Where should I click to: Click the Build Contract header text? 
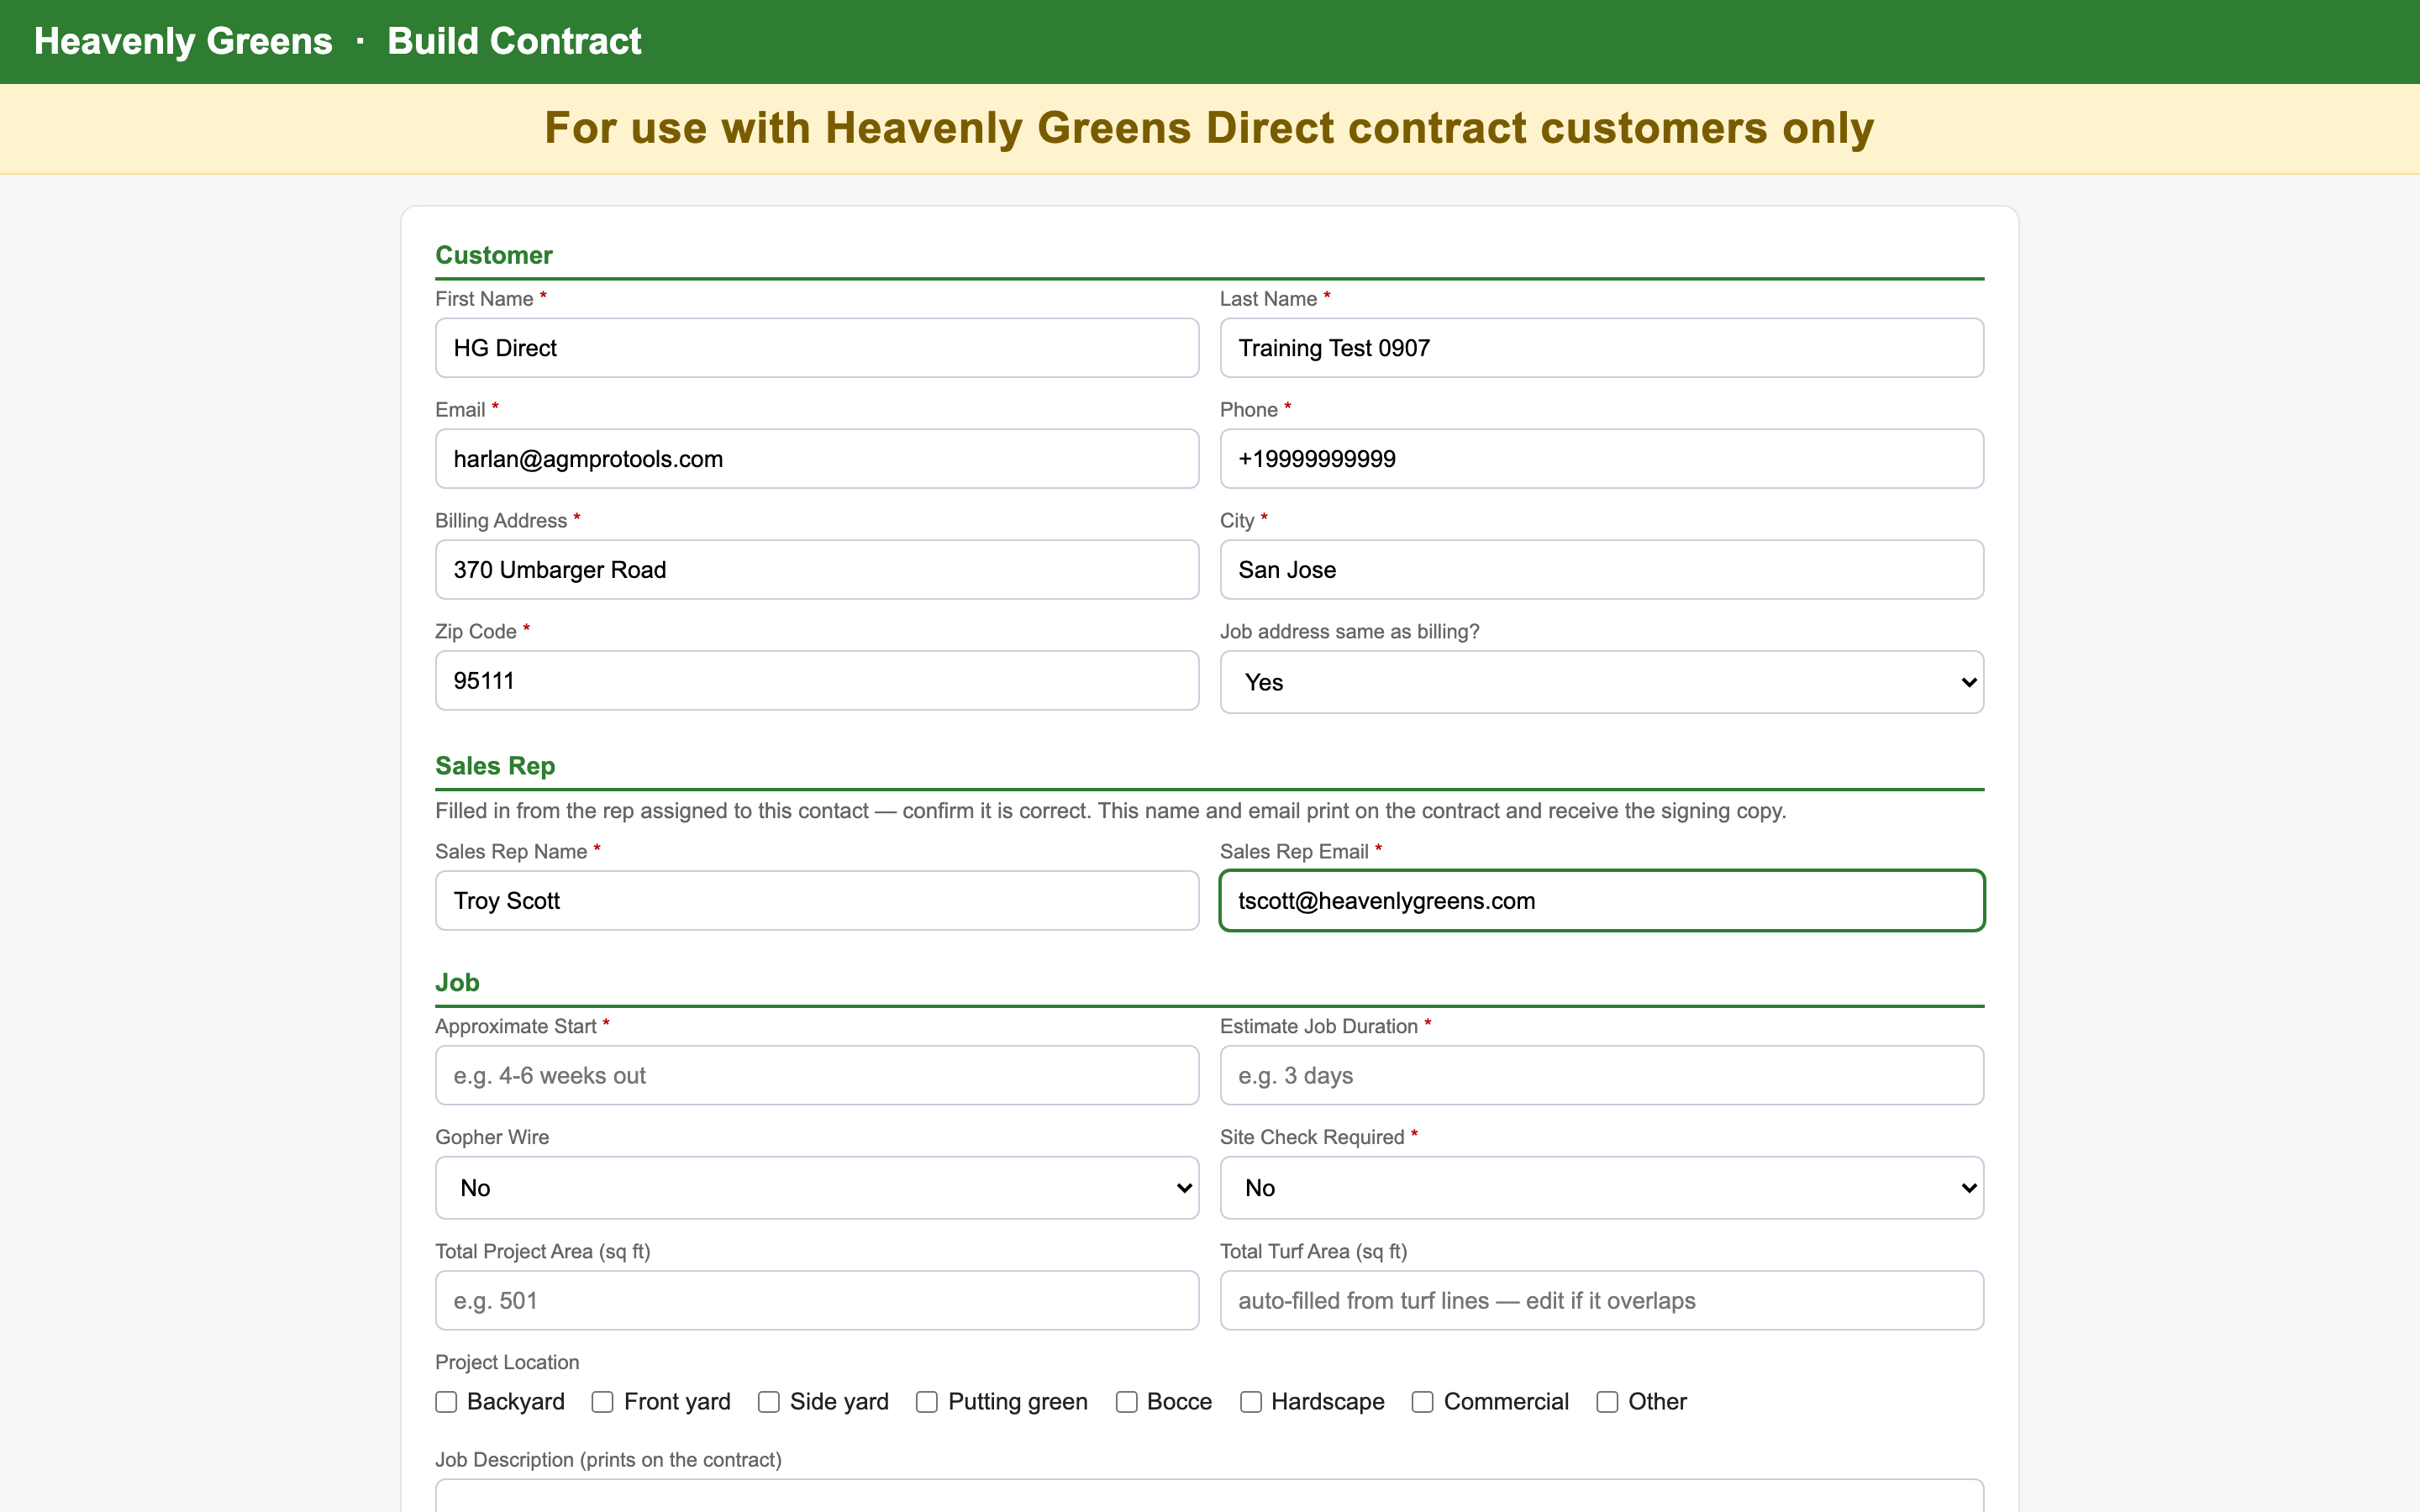(x=514, y=41)
